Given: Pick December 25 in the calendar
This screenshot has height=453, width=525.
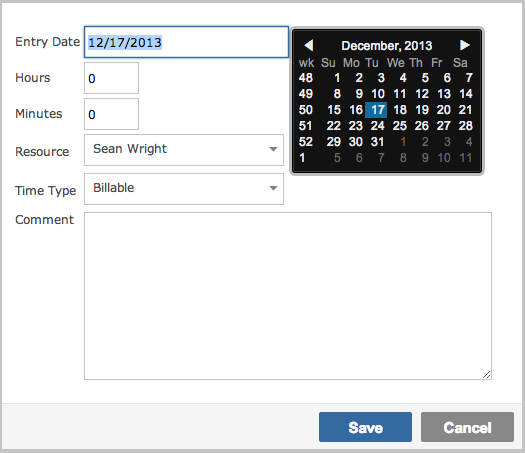Looking at the screenshot, I should point(399,126).
